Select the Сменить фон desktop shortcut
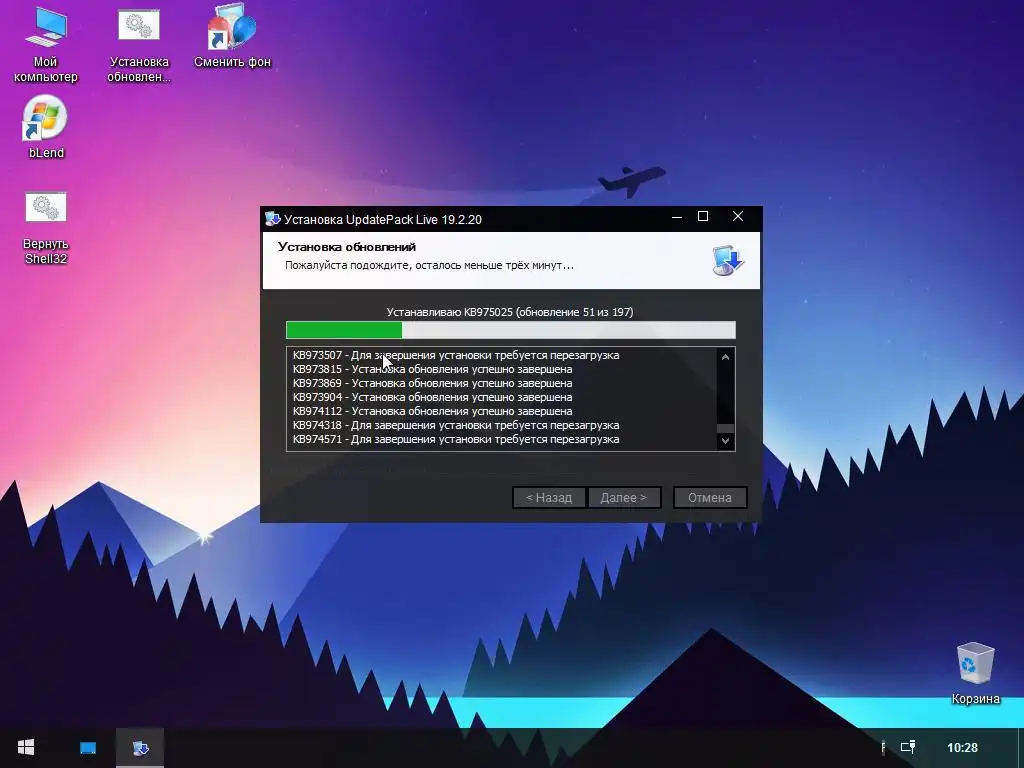The image size is (1024, 768). tap(232, 37)
